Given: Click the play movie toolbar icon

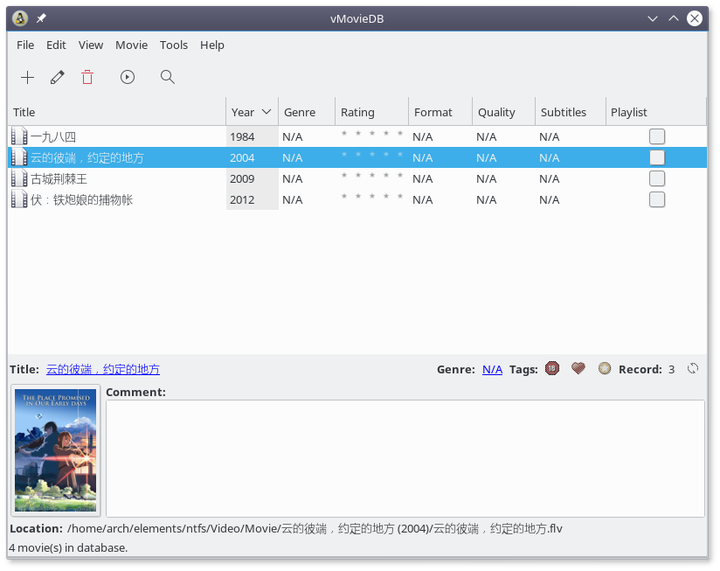Looking at the screenshot, I should click(x=127, y=77).
